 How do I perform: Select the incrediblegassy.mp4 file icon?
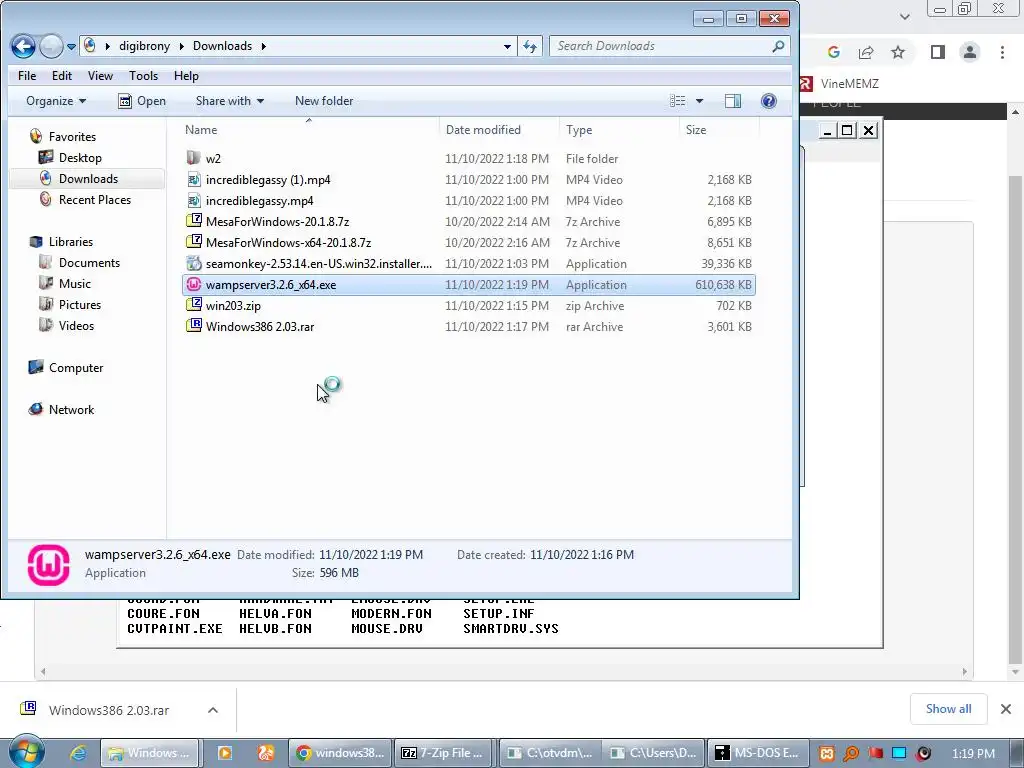(193, 200)
